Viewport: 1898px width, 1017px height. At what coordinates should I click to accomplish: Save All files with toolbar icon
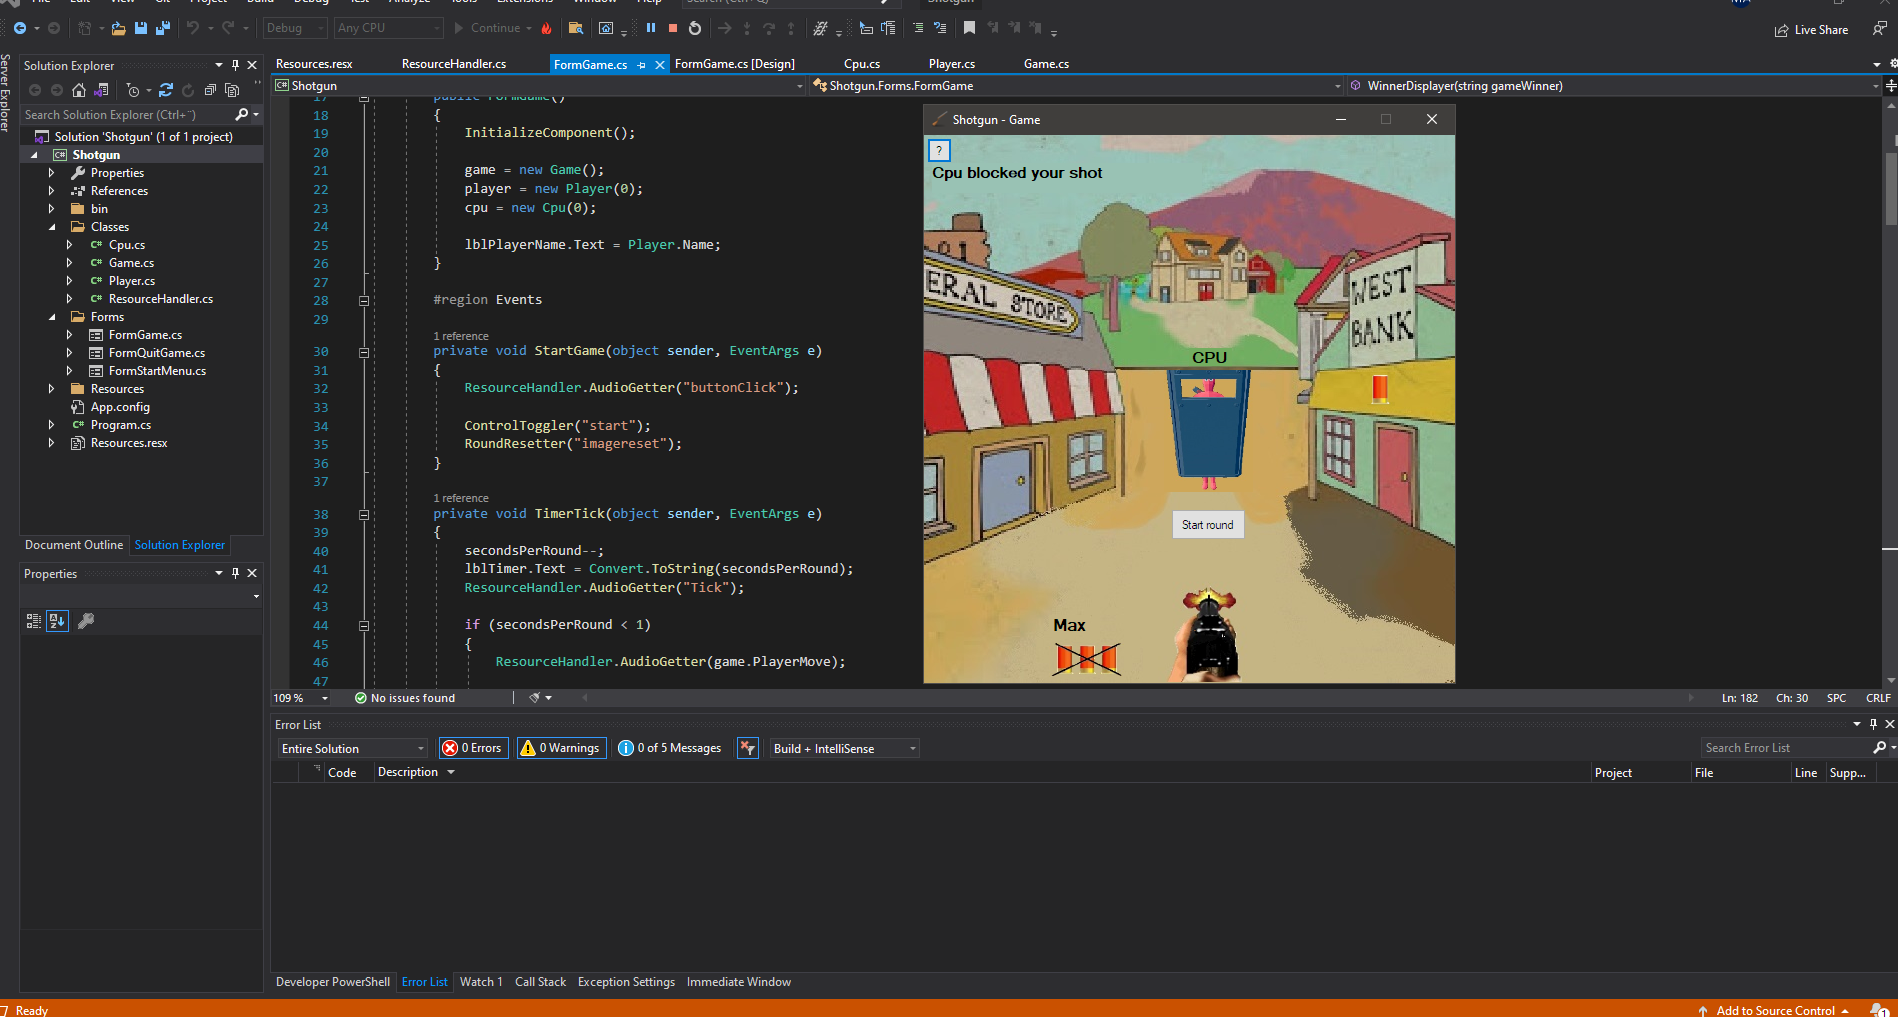coord(163,27)
